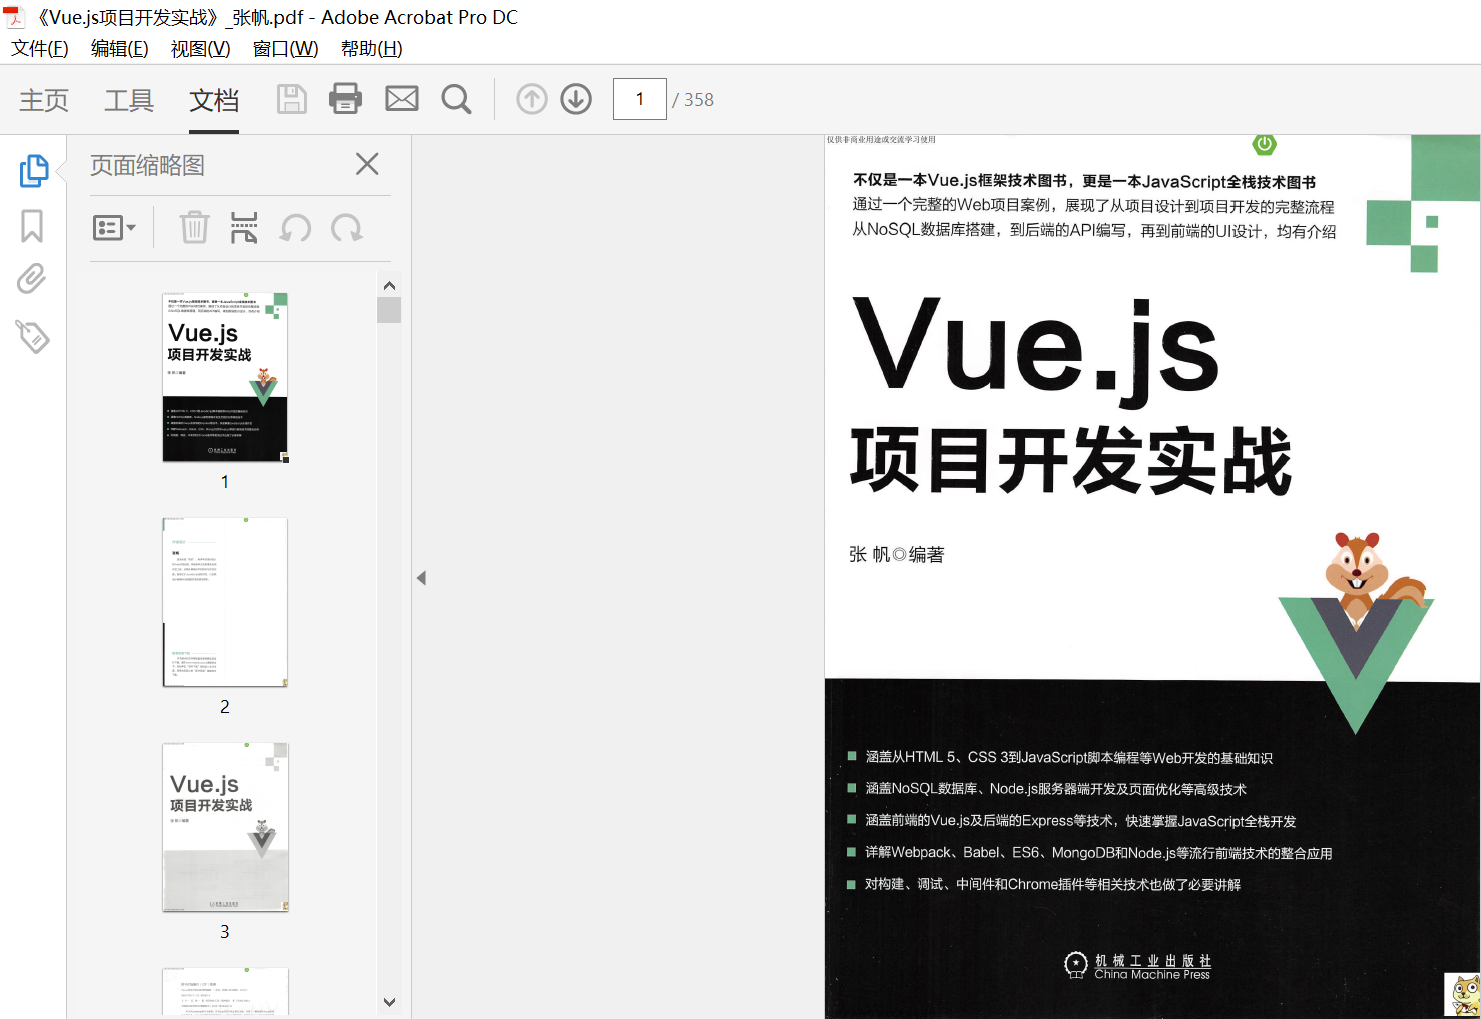Viewport: 1481px width, 1019px height.
Task: Switch to the 工具 tab
Action: 129,100
